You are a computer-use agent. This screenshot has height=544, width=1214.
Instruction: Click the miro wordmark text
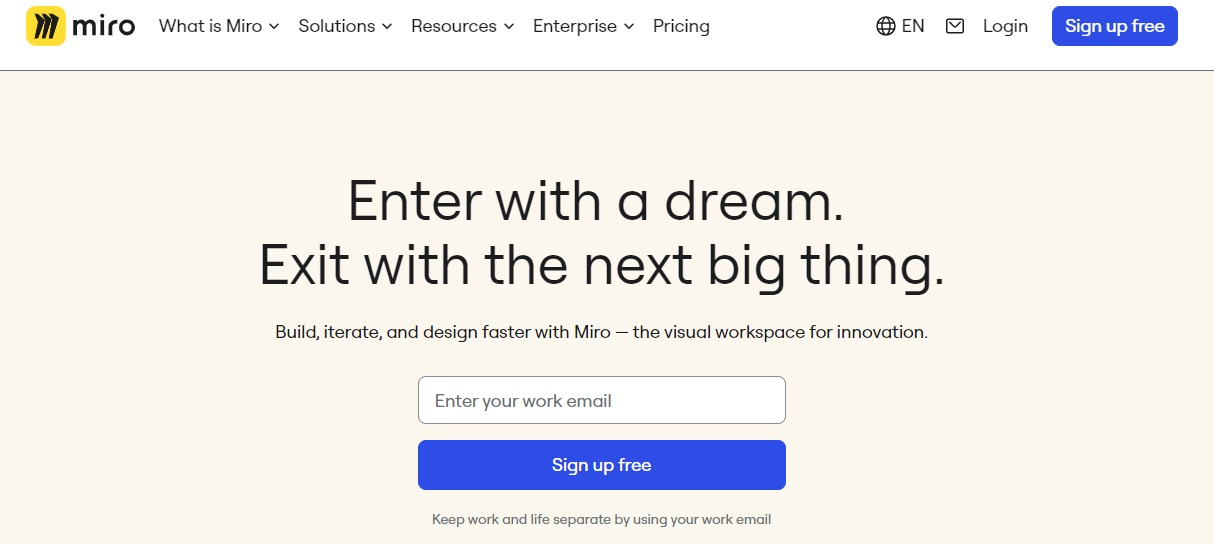(104, 26)
